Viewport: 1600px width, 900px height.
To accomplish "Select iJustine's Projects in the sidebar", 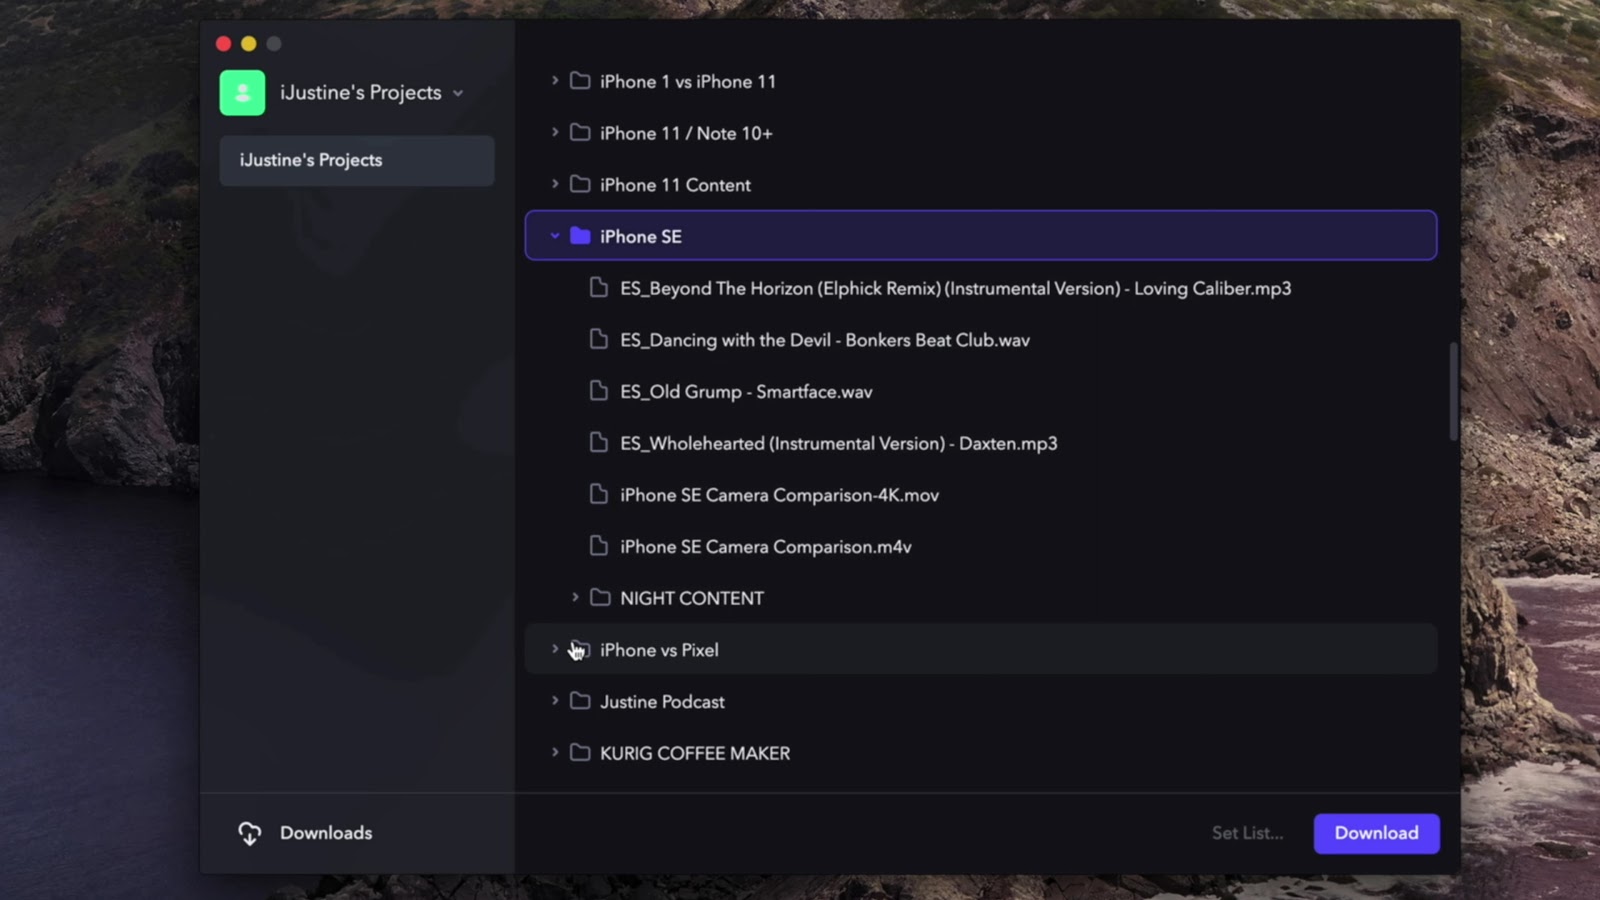I will pos(357,160).
